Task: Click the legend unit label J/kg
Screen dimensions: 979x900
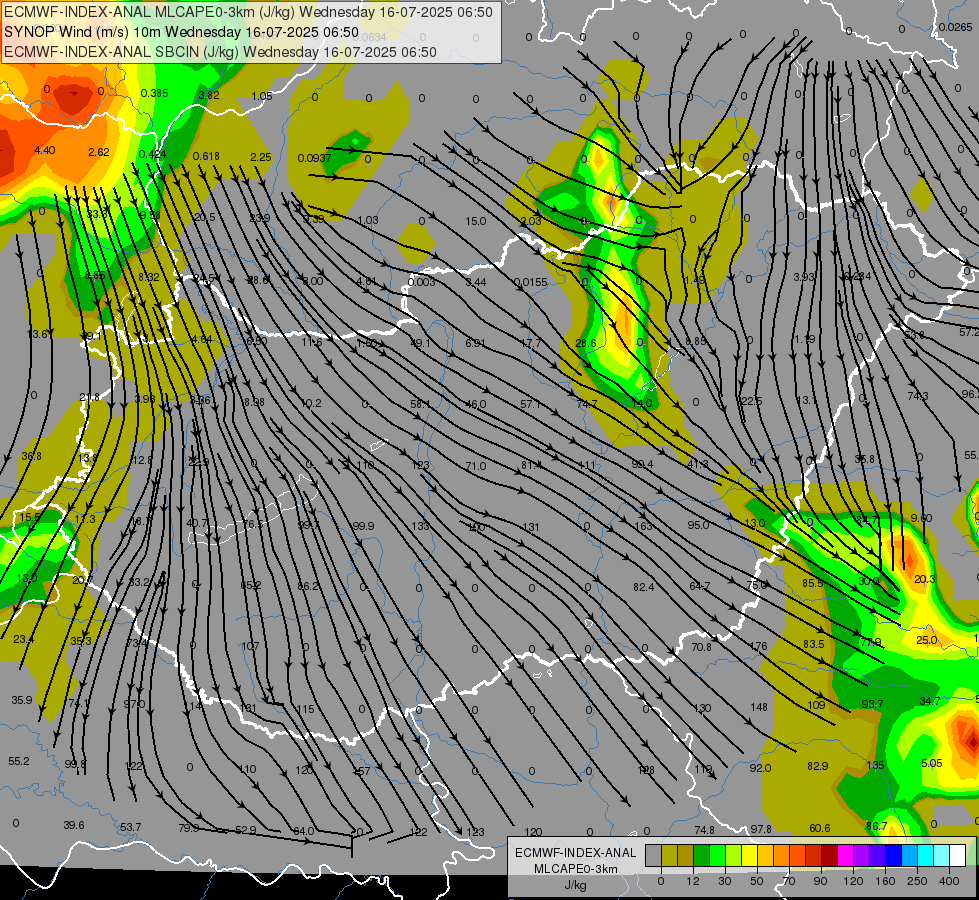Action: coord(576,884)
